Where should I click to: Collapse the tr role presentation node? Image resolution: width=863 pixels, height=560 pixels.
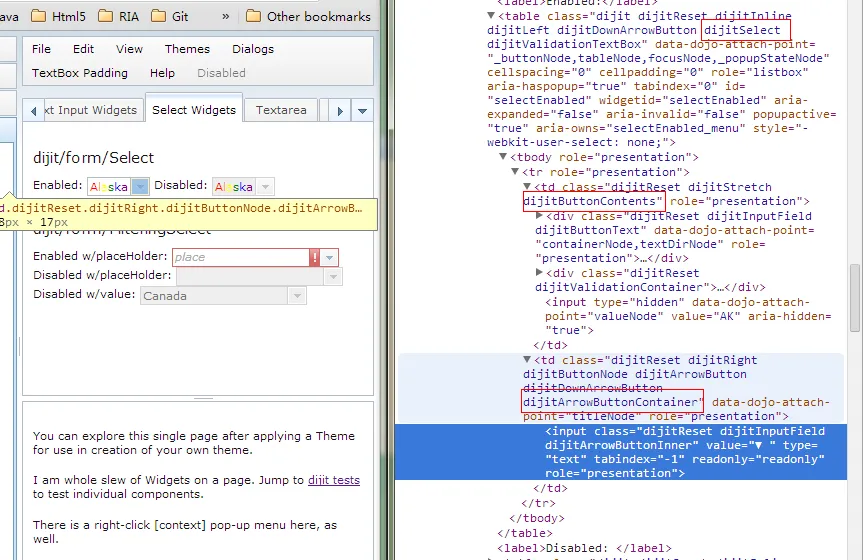(x=515, y=172)
